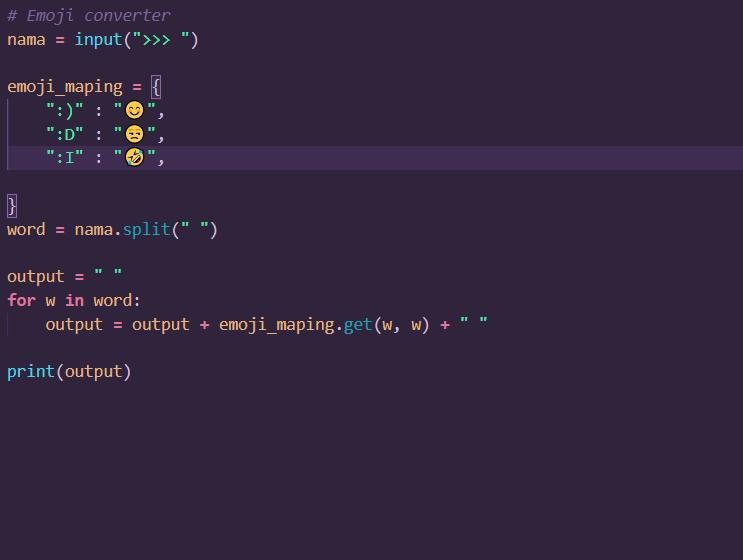
Task: Click the word variable assignment
Action: pyautogui.click(x=26, y=230)
